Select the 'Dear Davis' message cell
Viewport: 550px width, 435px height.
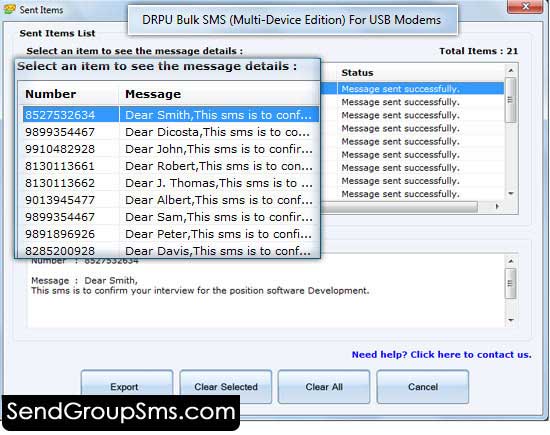(218, 251)
